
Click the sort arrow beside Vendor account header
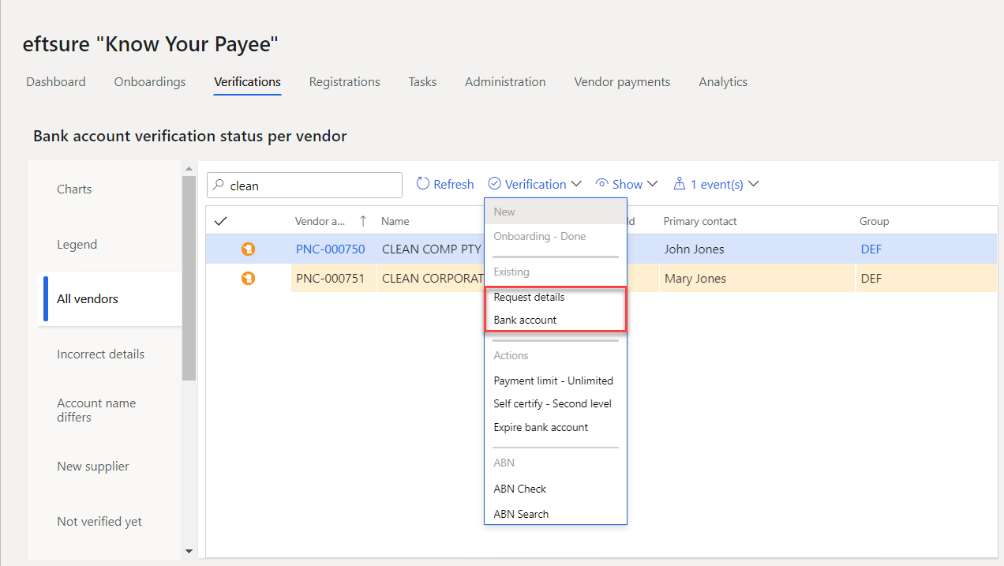(363, 221)
